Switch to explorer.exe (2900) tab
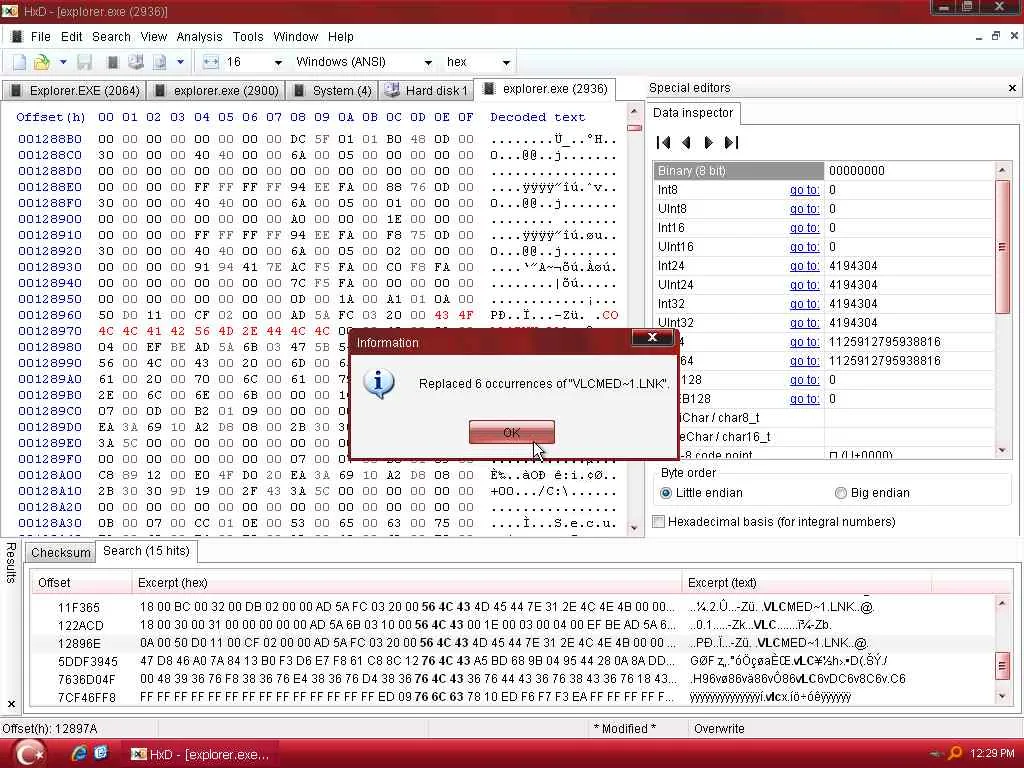The image size is (1024, 768). pos(216,91)
